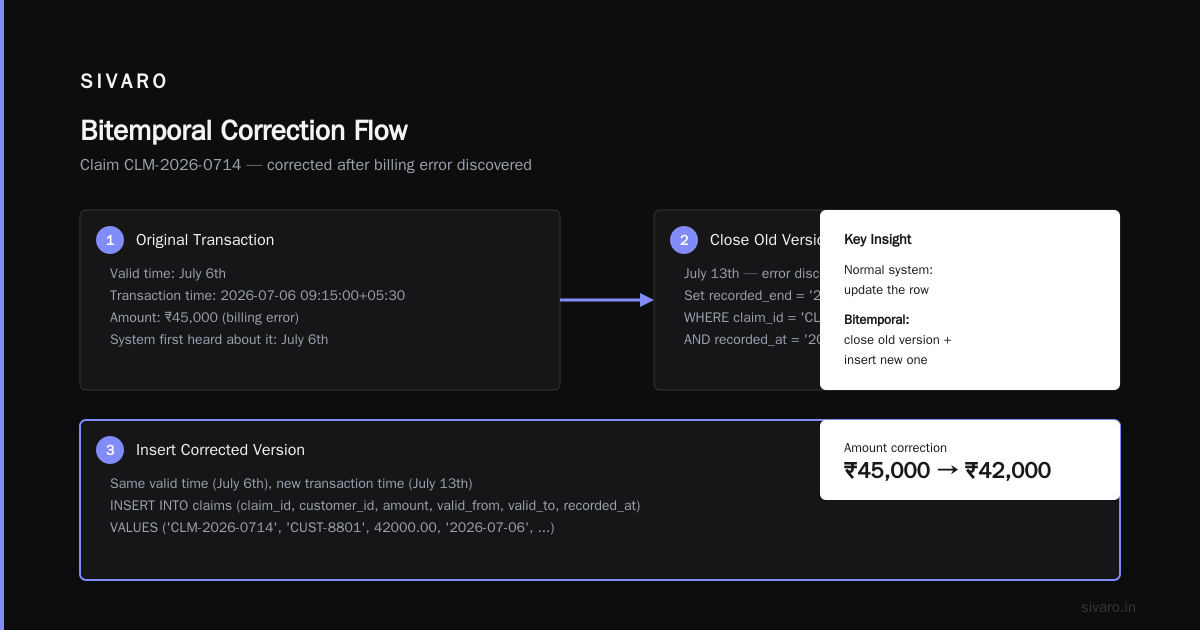Select the Bitemporal Correction Flow title

pyautogui.click(x=244, y=131)
